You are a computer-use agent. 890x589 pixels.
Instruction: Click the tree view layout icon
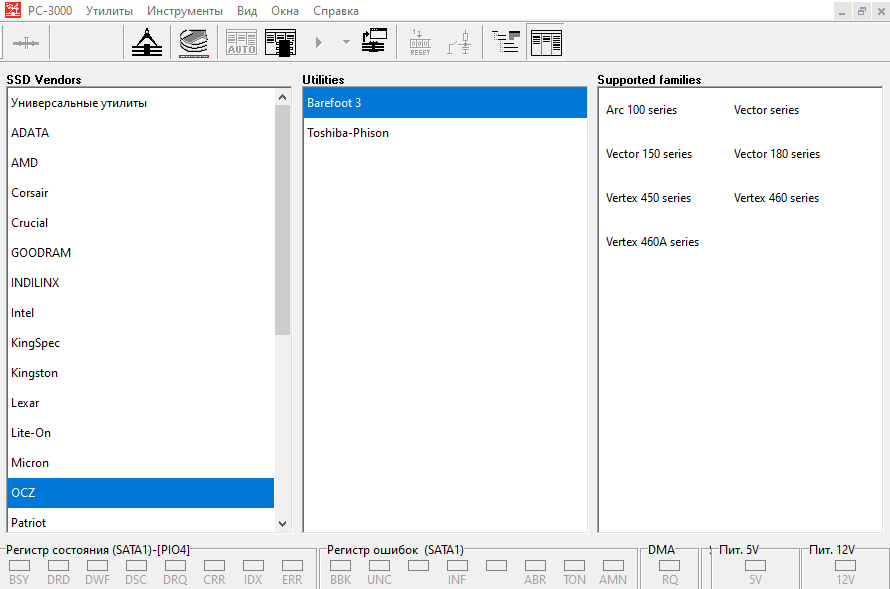point(506,42)
